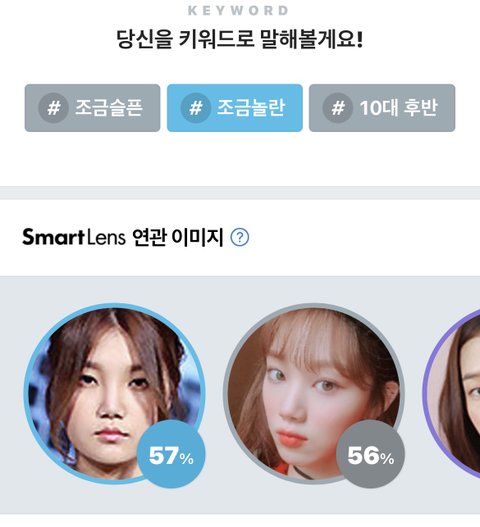Click the bold Smart logo text
This screenshot has height=527, width=480.
tap(53, 237)
